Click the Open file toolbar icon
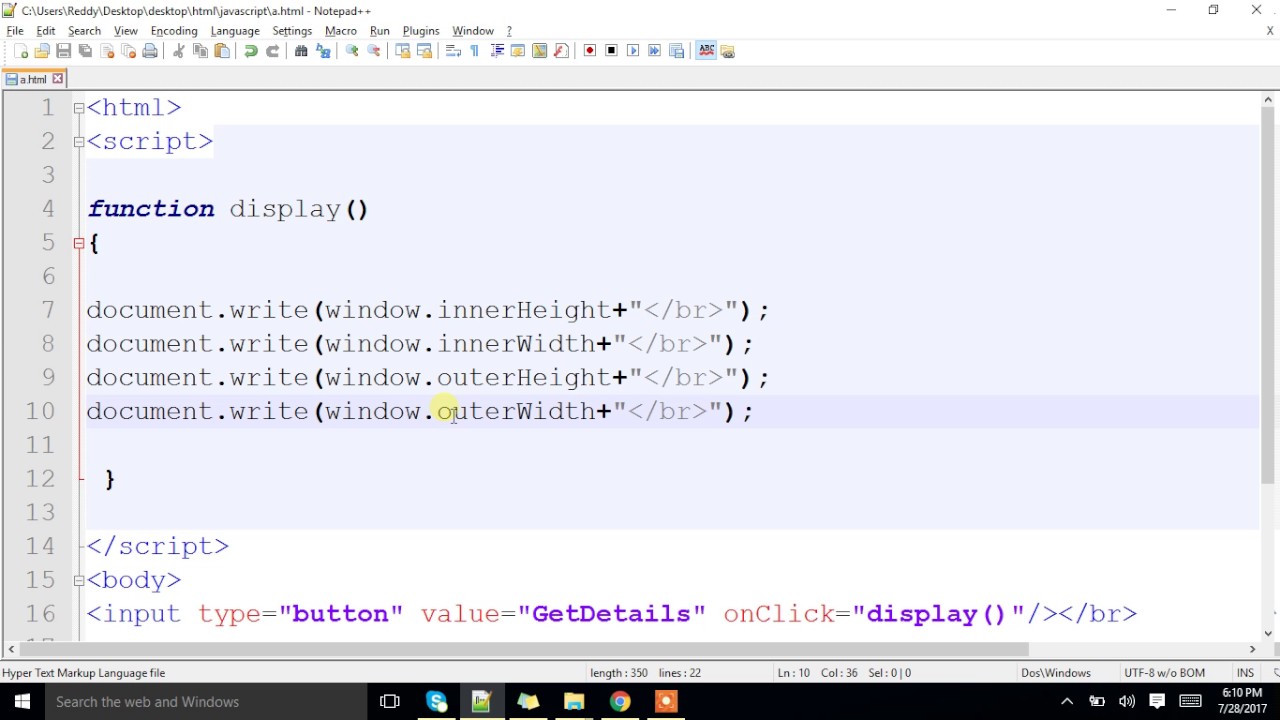 point(41,51)
